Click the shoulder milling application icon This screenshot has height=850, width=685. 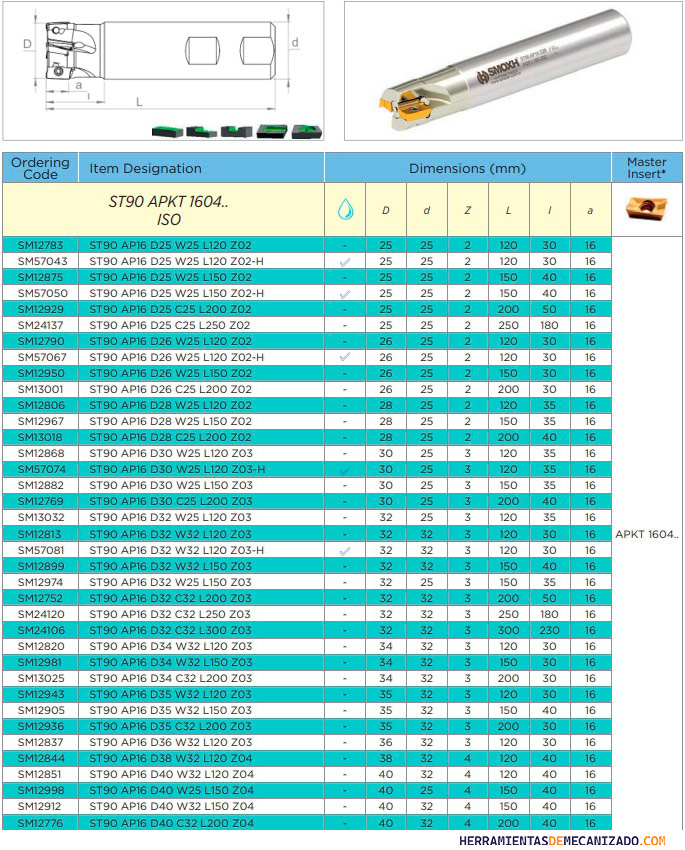[x=202, y=131]
